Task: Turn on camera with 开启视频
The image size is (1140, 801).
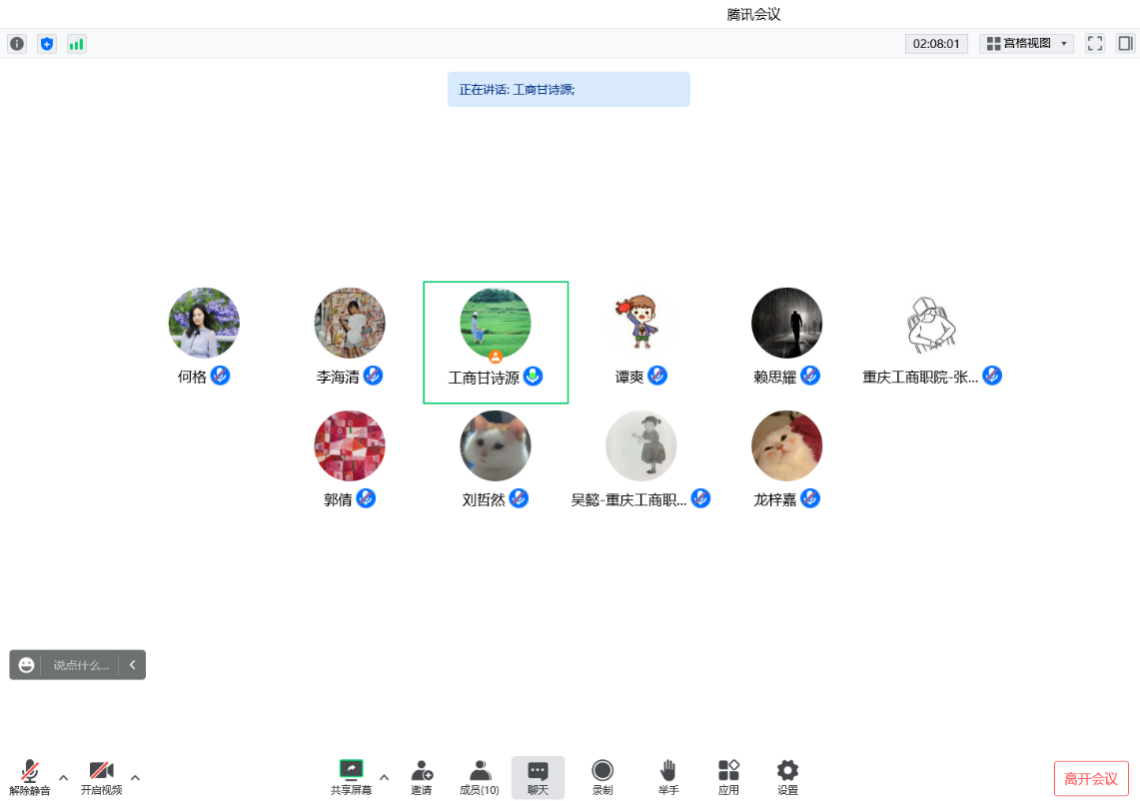Action: coord(101,777)
